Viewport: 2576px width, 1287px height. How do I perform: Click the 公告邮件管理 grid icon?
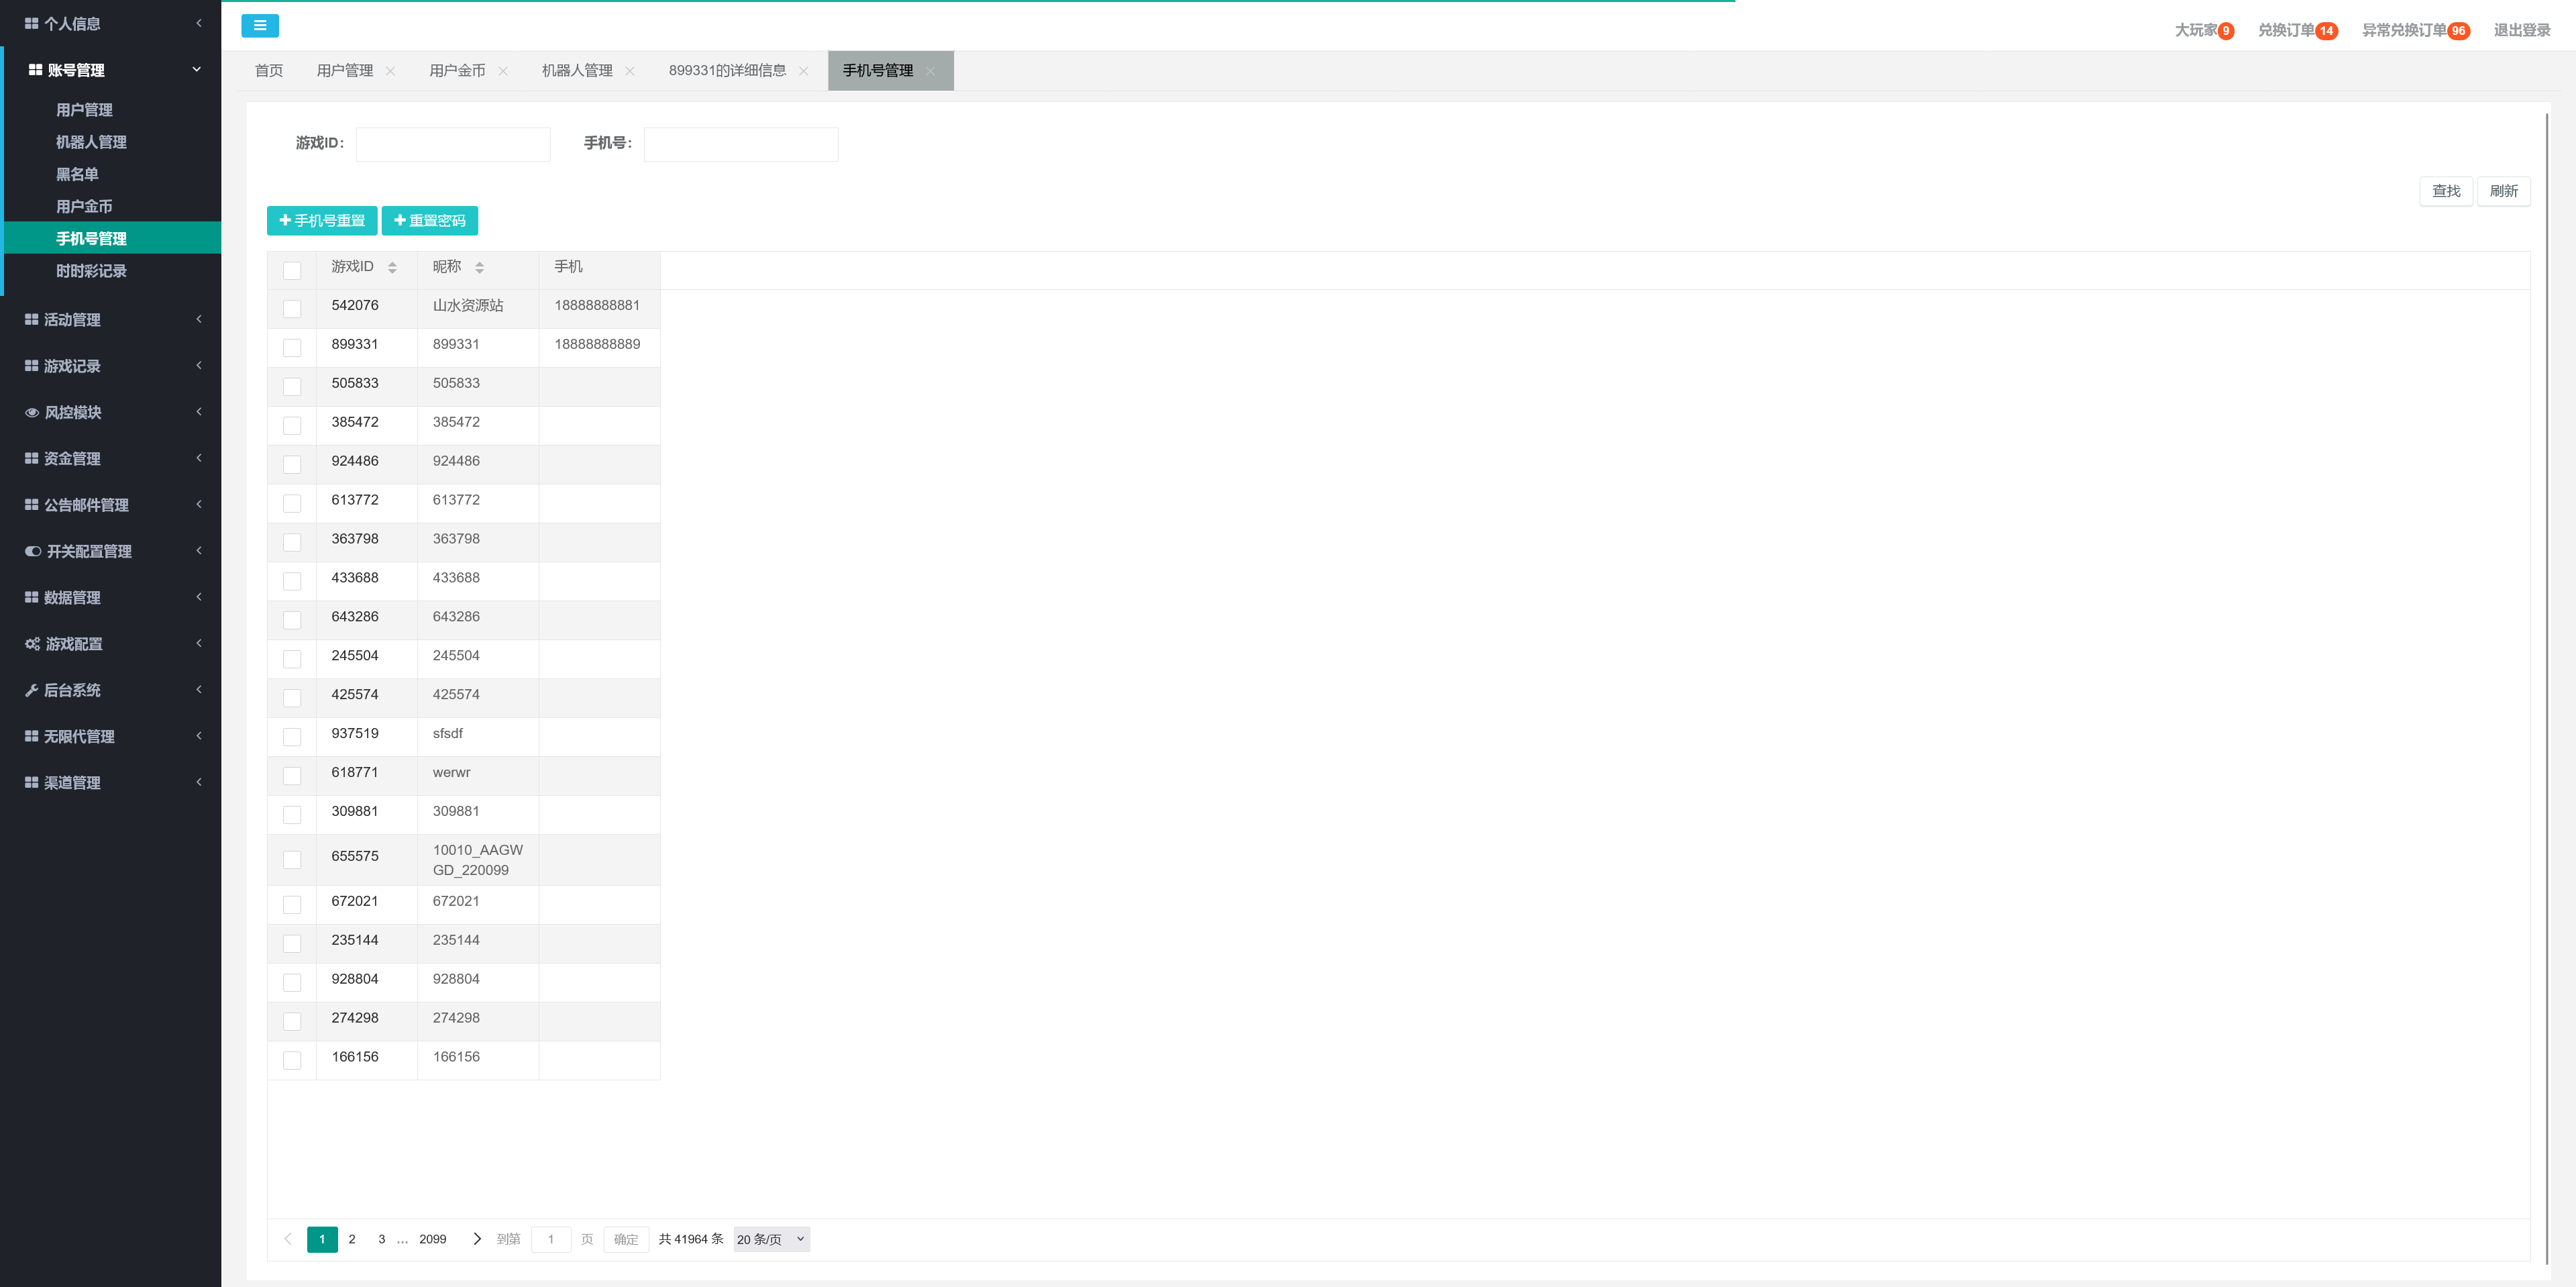[x=31, y=505]
